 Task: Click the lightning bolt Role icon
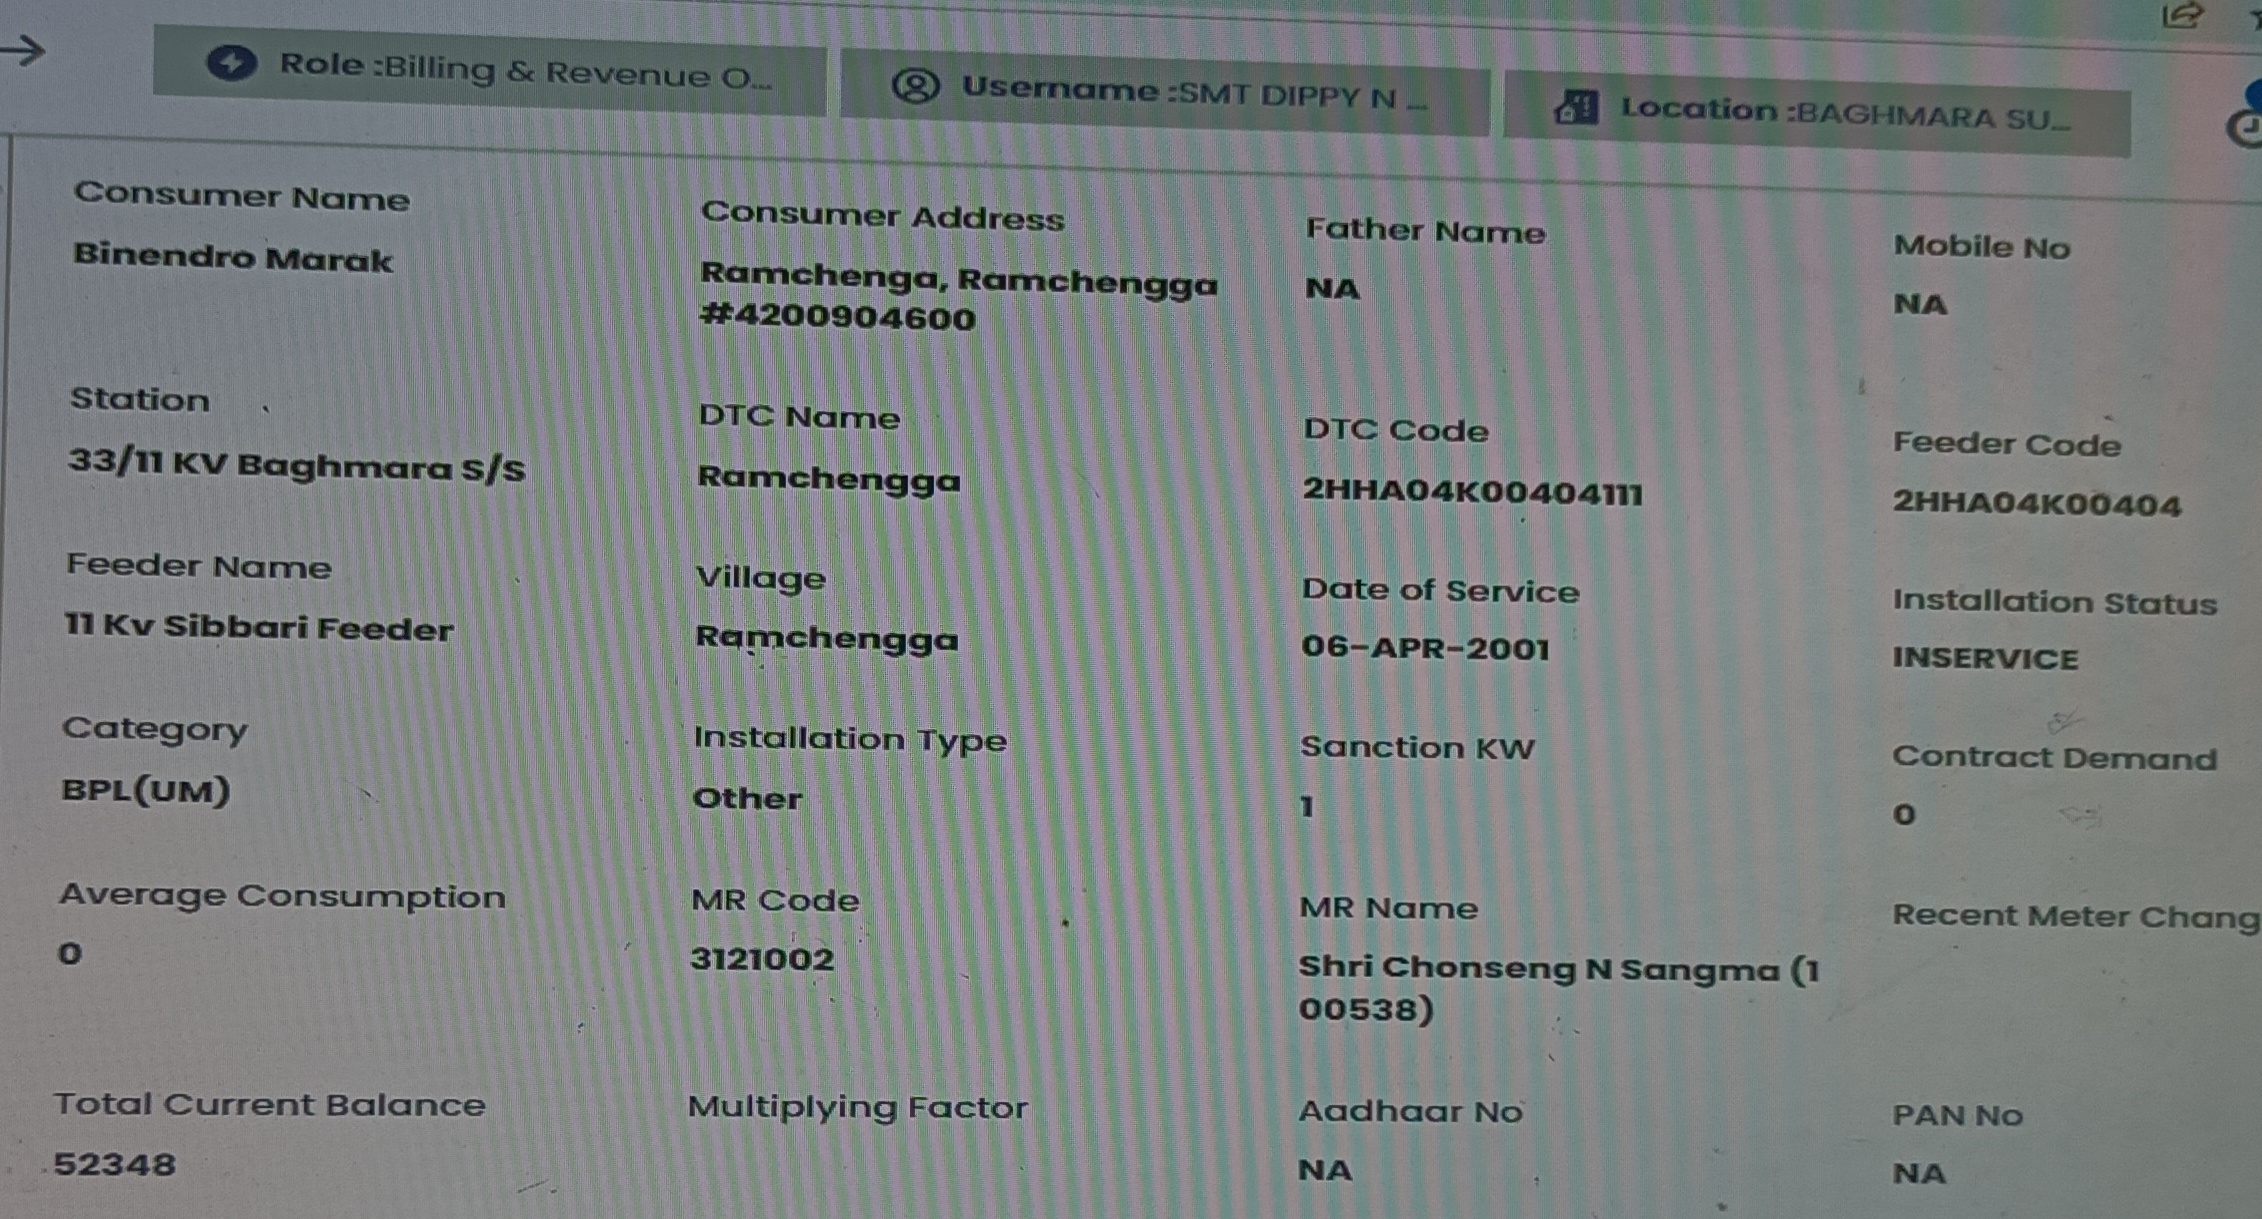point(231,63)
